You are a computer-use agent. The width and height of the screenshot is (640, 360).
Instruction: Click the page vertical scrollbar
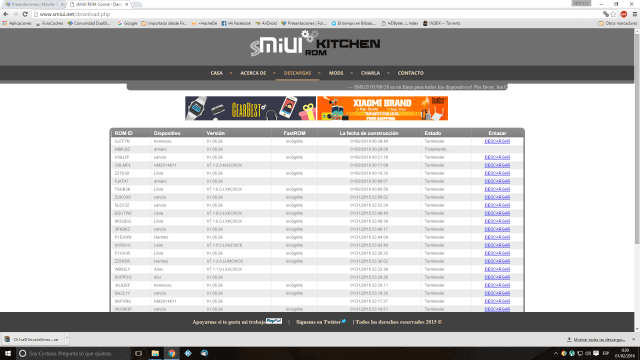click(637, 139)
